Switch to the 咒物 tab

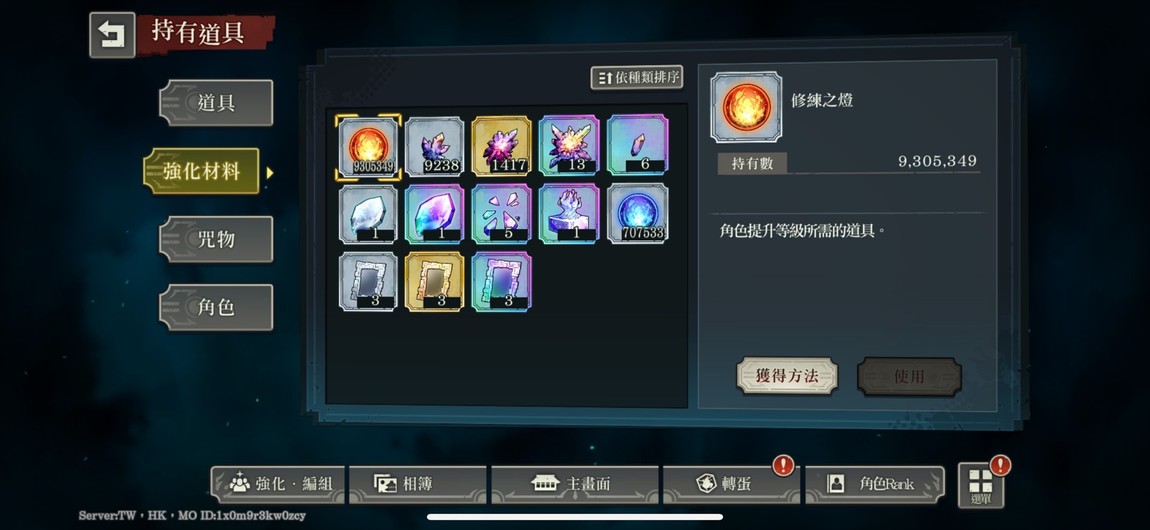(216, 239)
